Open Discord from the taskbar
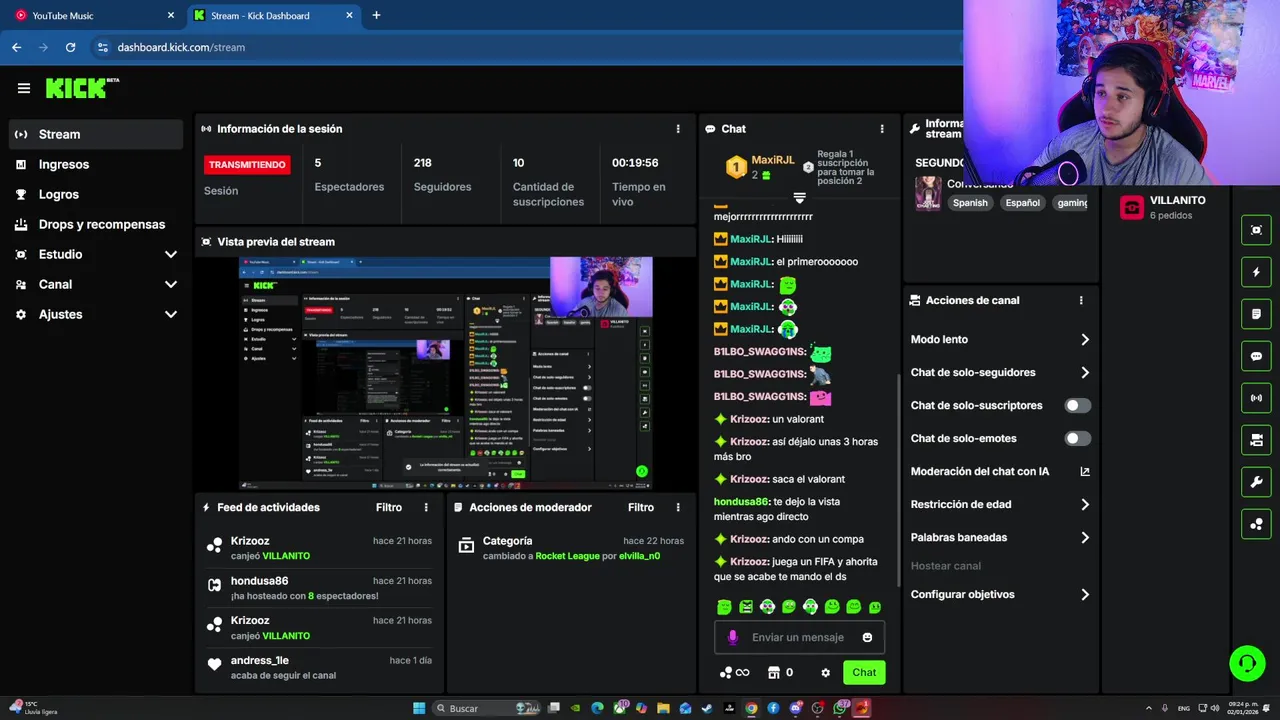The height and width of the screenshot is (720, 1280). [x=795, y=708]
